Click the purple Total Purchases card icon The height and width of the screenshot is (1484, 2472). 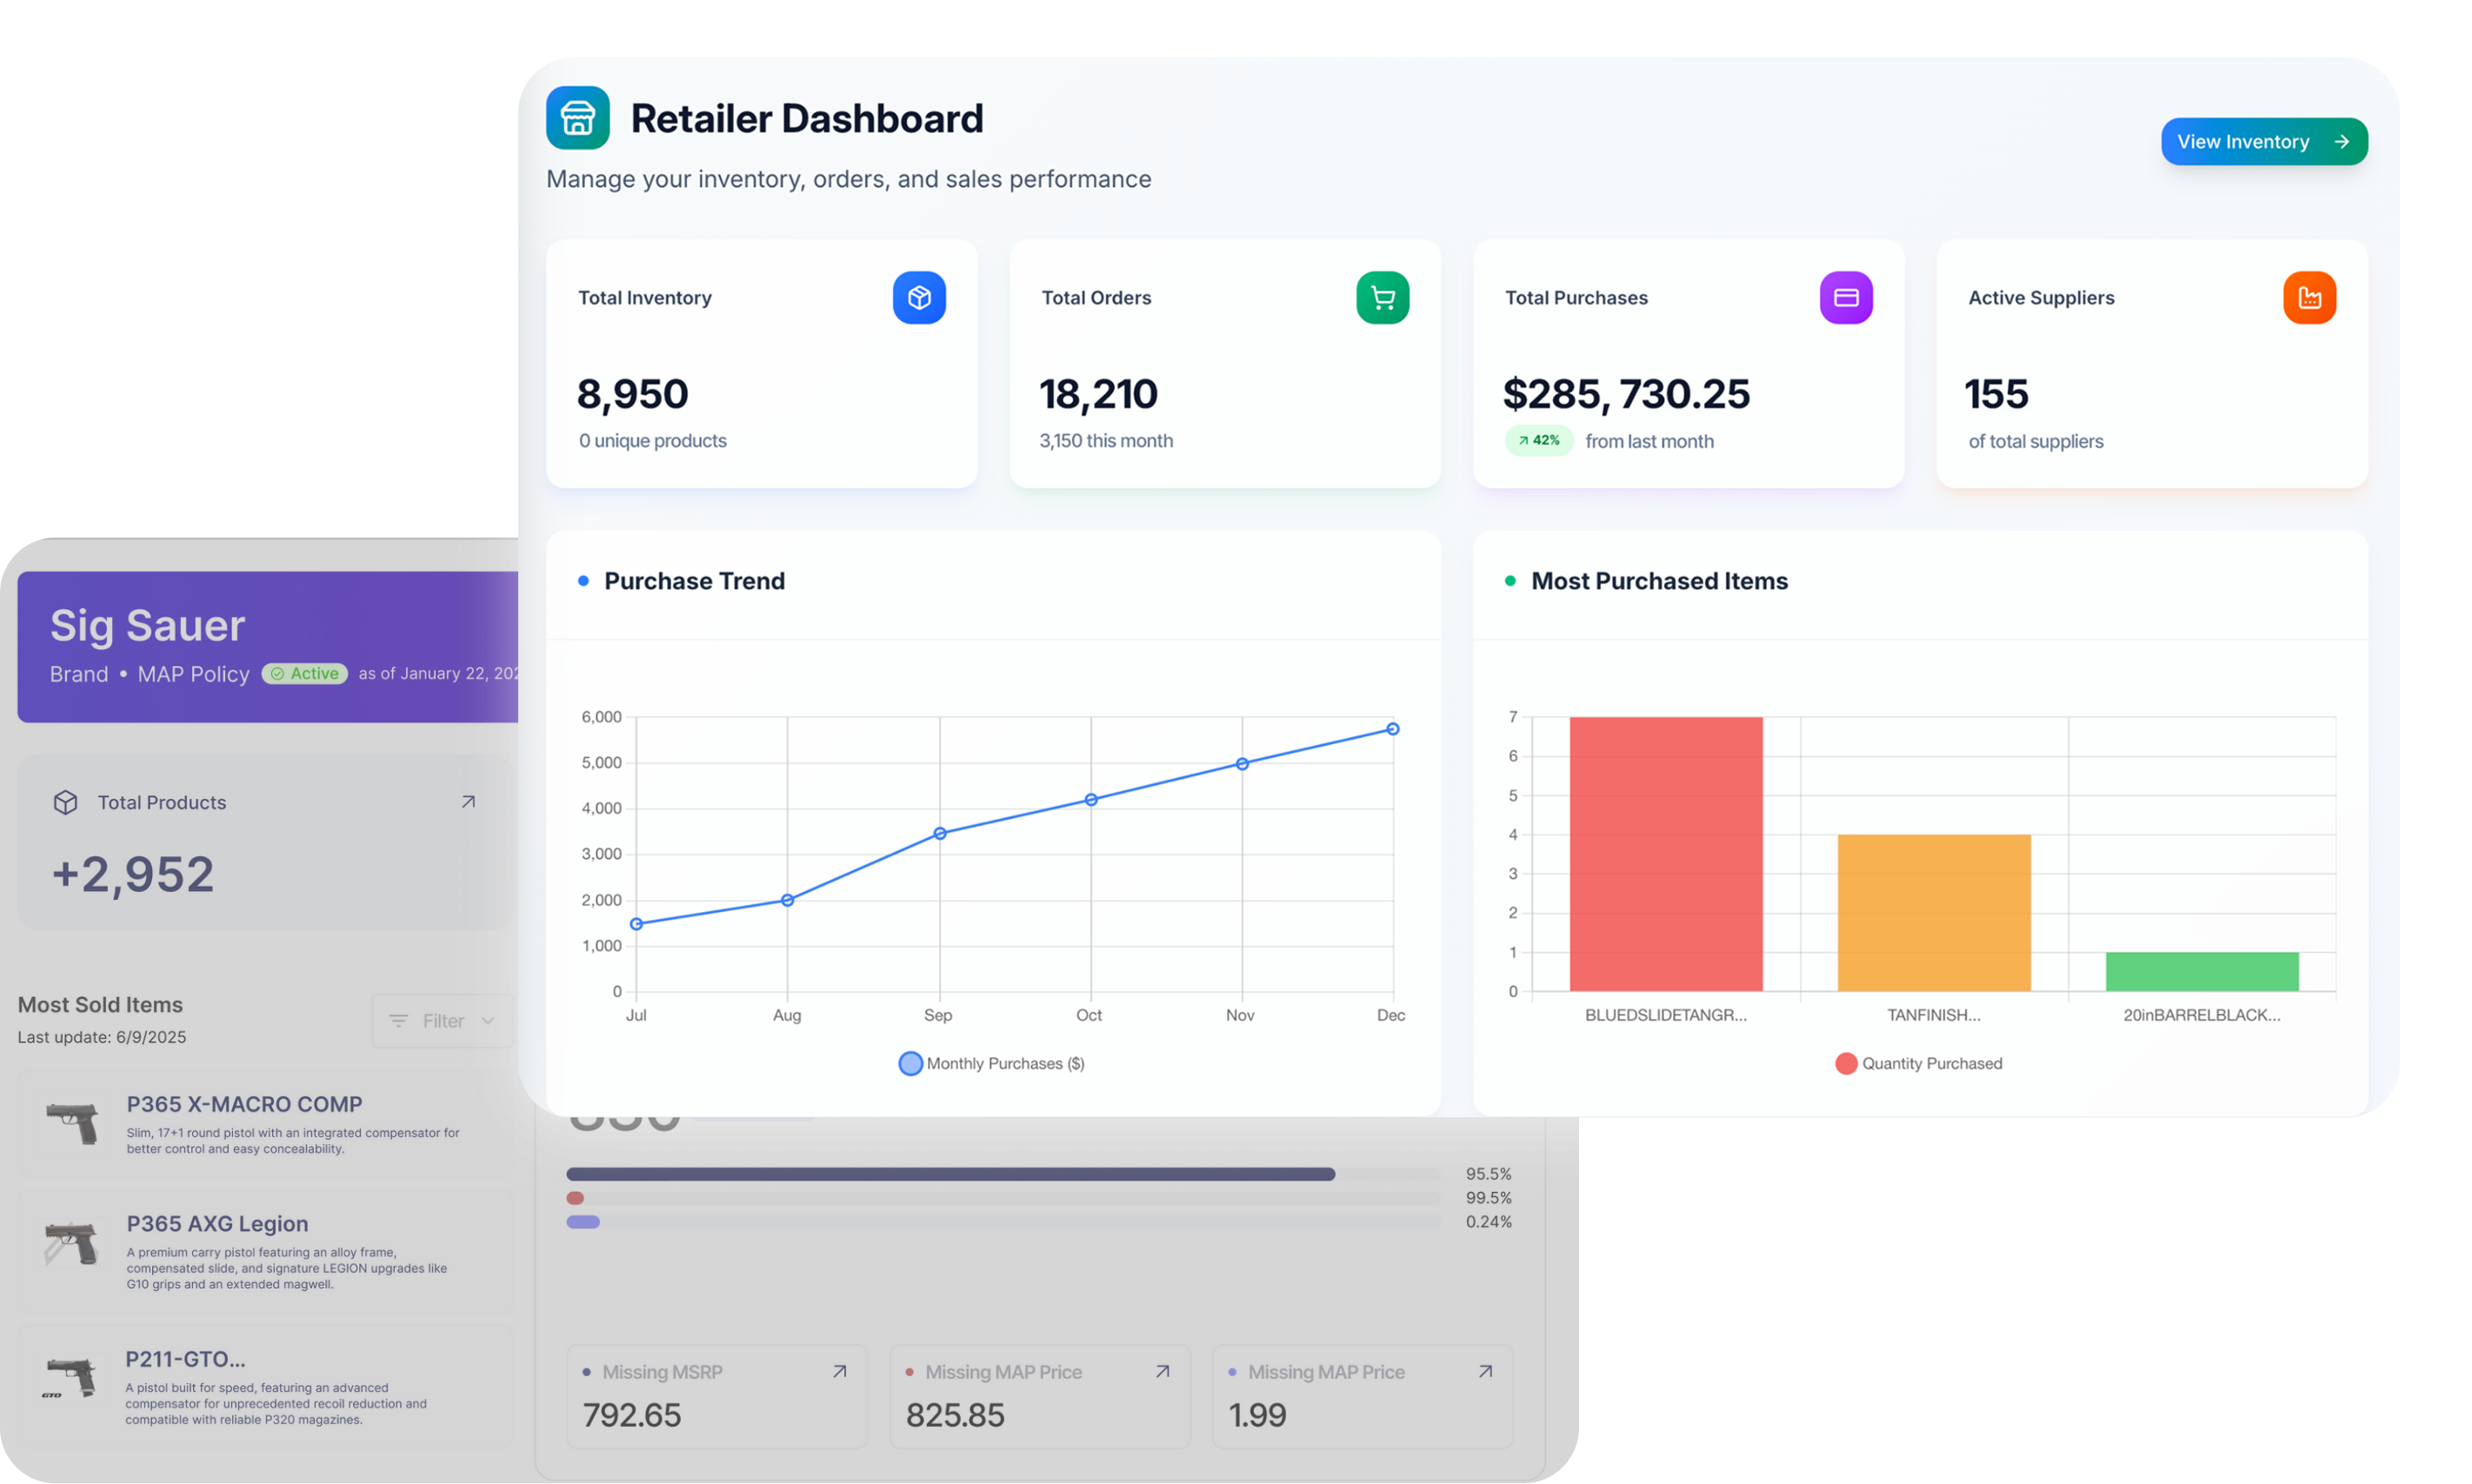point(1845,298)
